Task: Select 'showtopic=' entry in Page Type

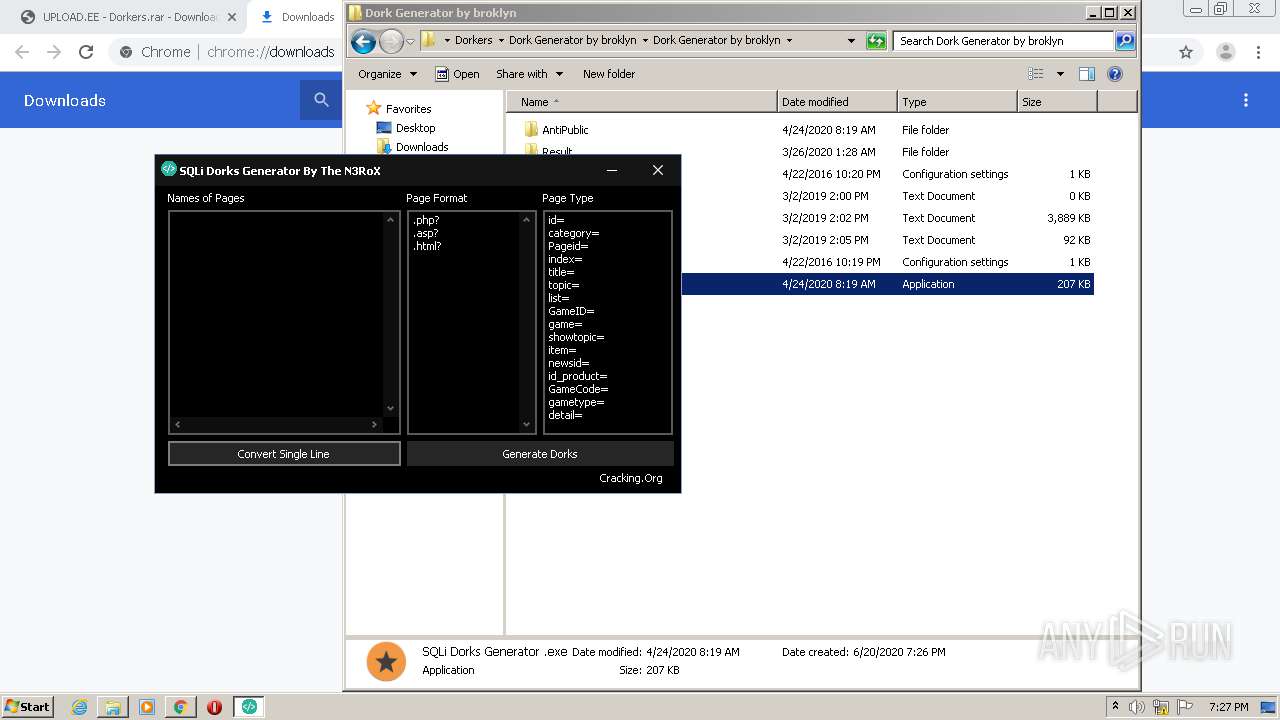Action: click(576, 337)
